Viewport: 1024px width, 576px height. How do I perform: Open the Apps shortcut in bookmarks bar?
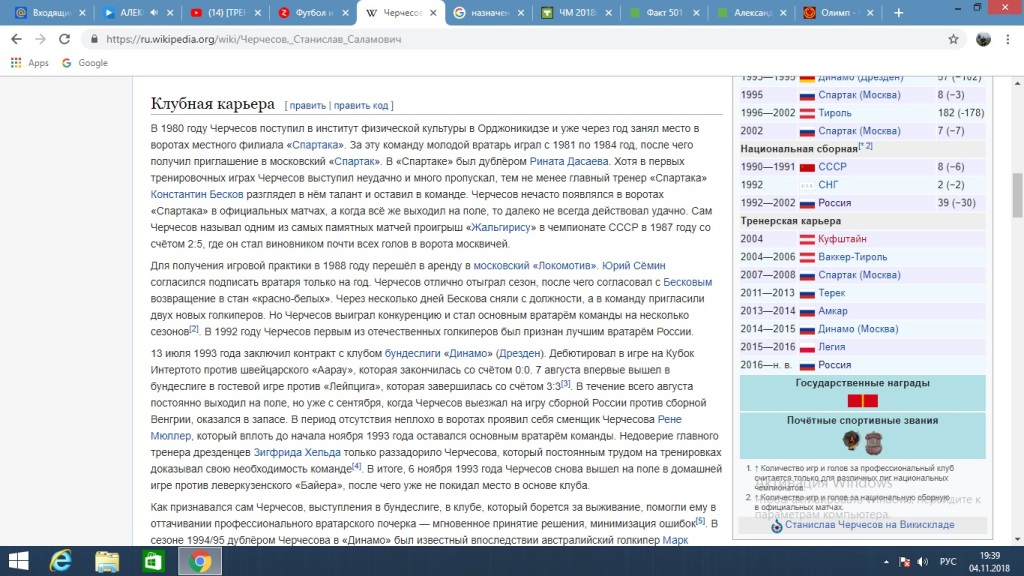(x=29, y=63)
